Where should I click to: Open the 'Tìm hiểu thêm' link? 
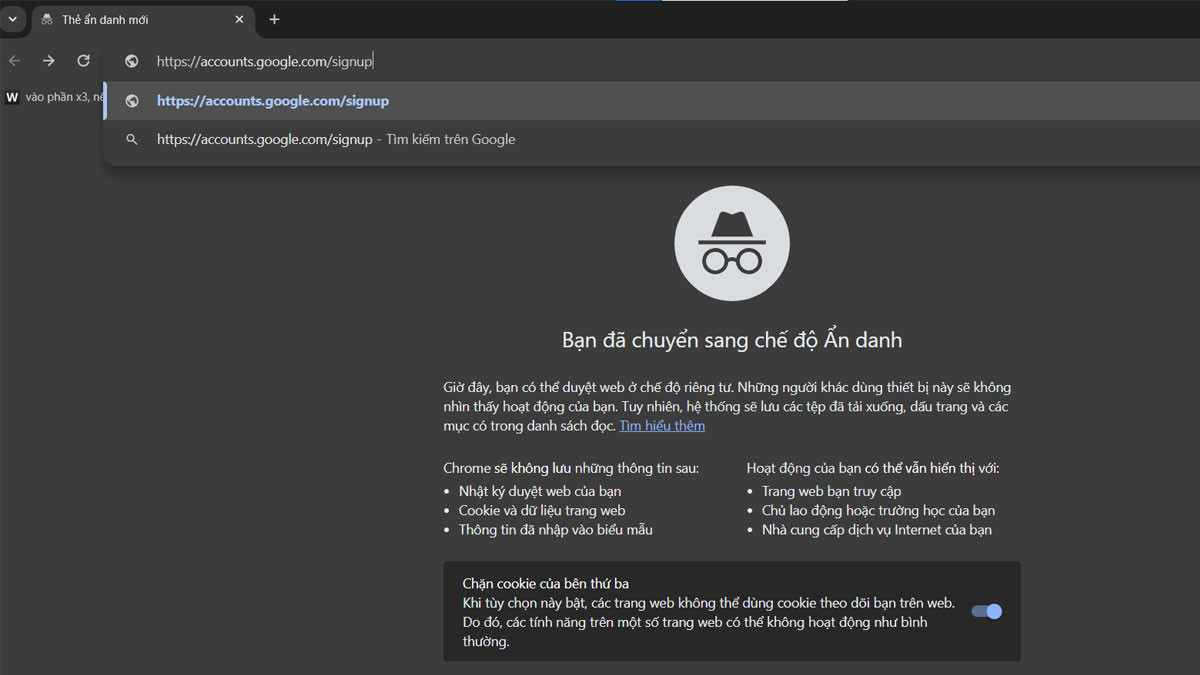(661, 425)
